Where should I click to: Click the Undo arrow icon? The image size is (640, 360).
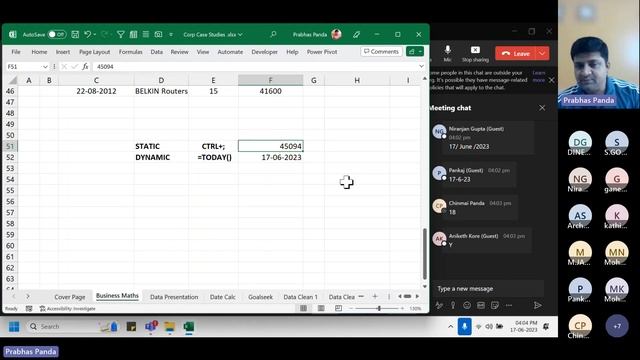87,34
